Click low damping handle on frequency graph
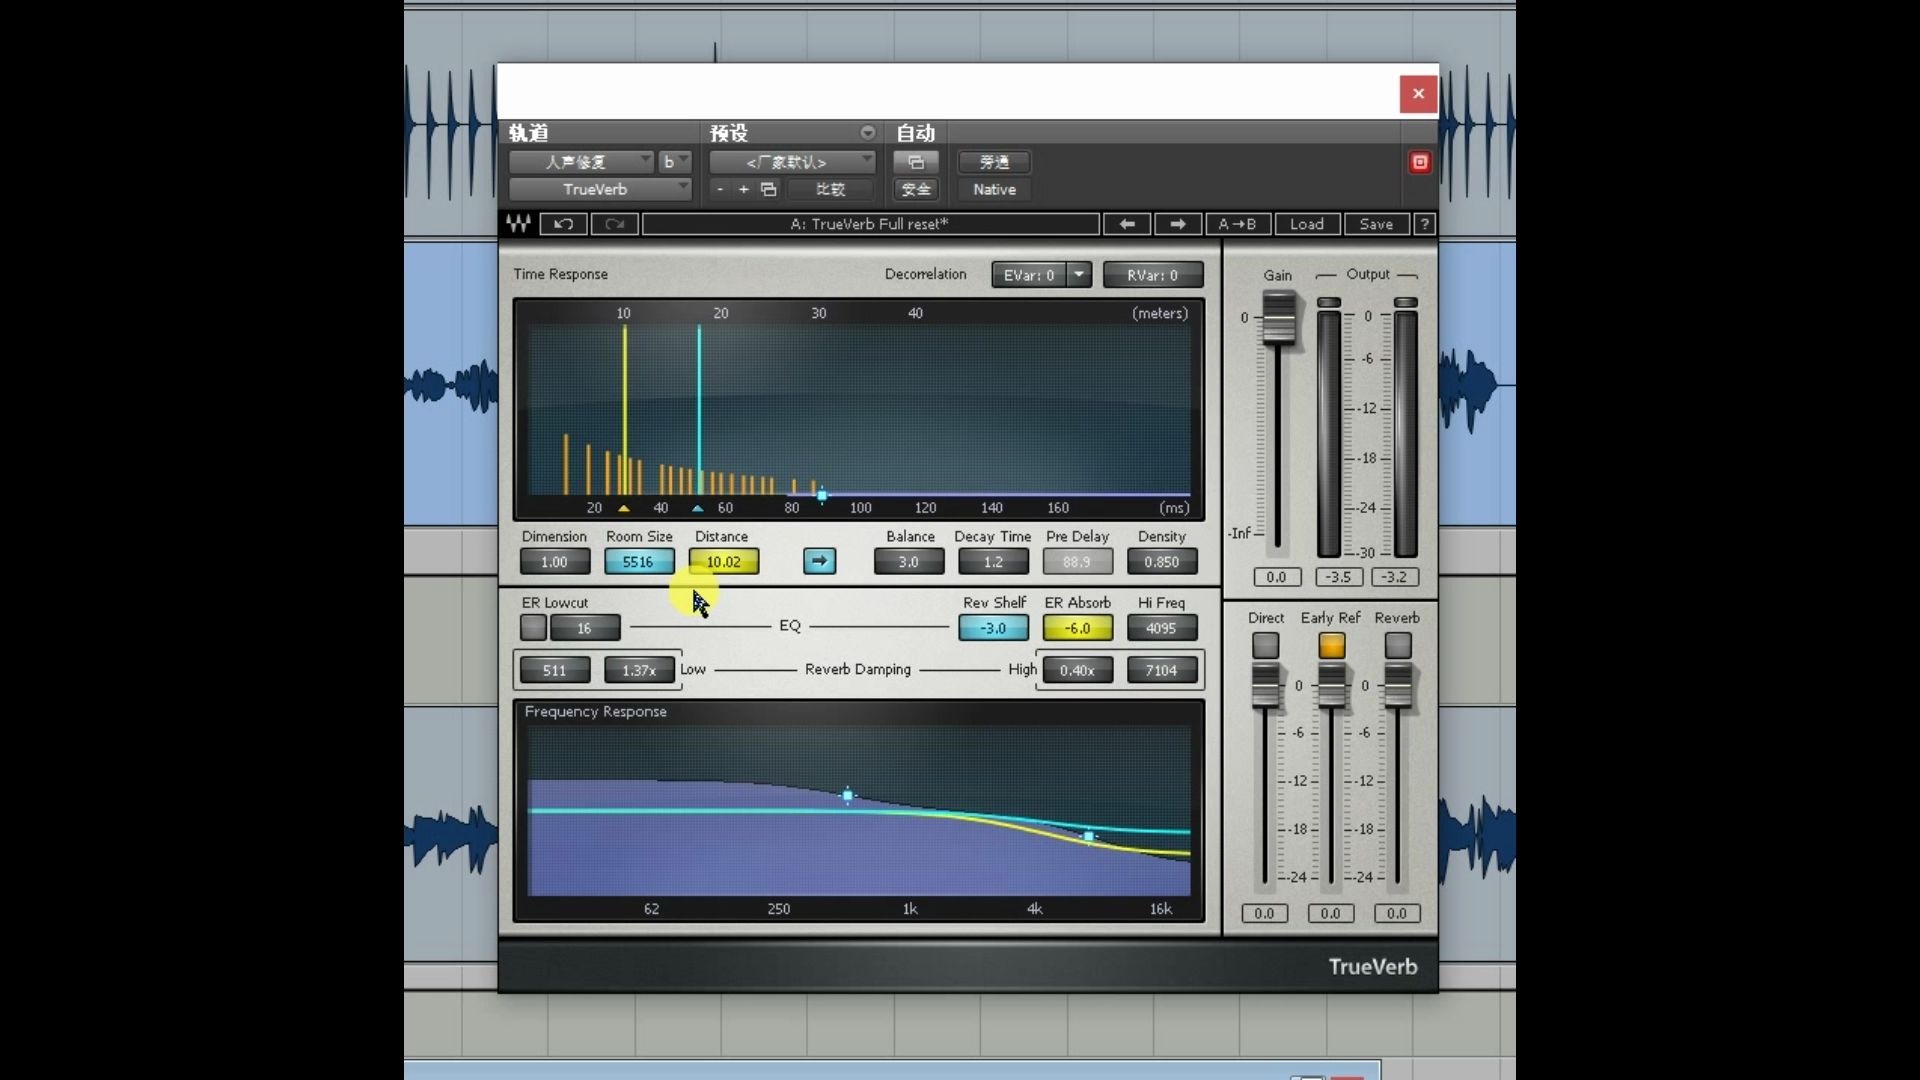This screenshot has height=1080, width=1920. tap(848, 796)
